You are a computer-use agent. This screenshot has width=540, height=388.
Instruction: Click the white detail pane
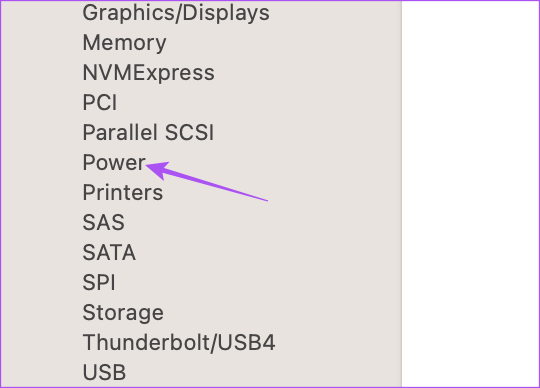point(470,194)
